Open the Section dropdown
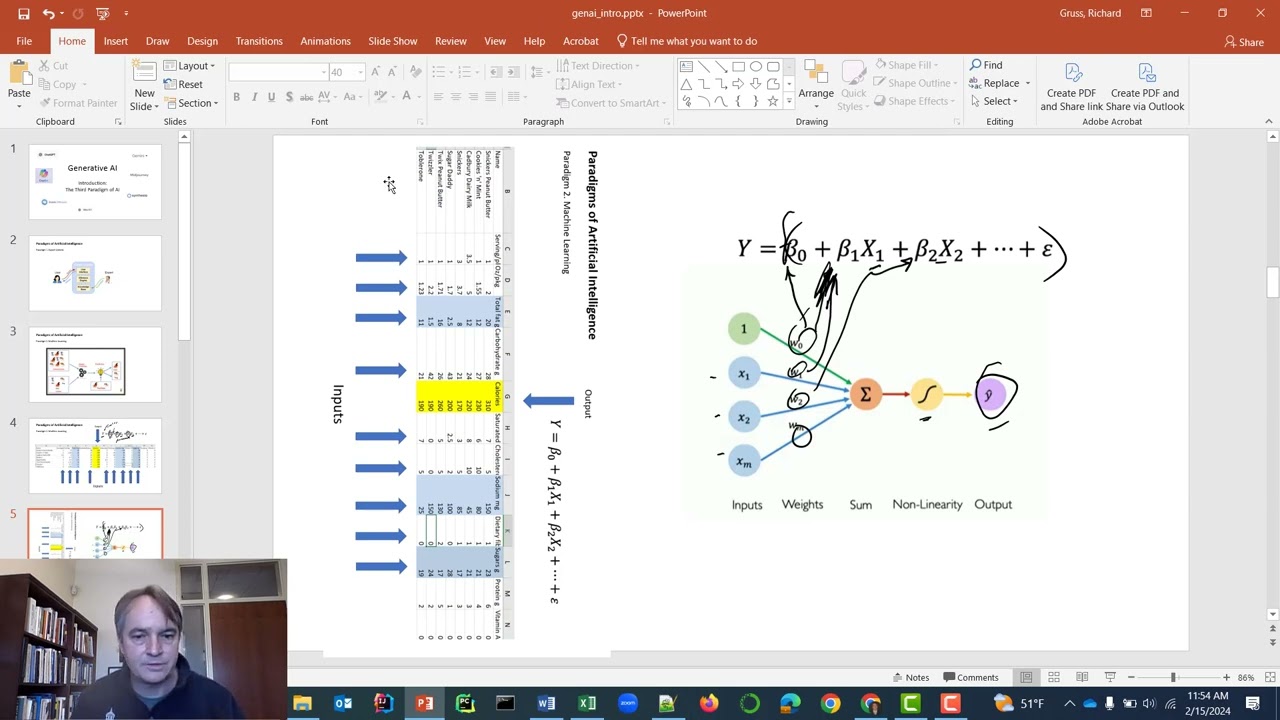The image size is (1280, 720). [191, 103]
